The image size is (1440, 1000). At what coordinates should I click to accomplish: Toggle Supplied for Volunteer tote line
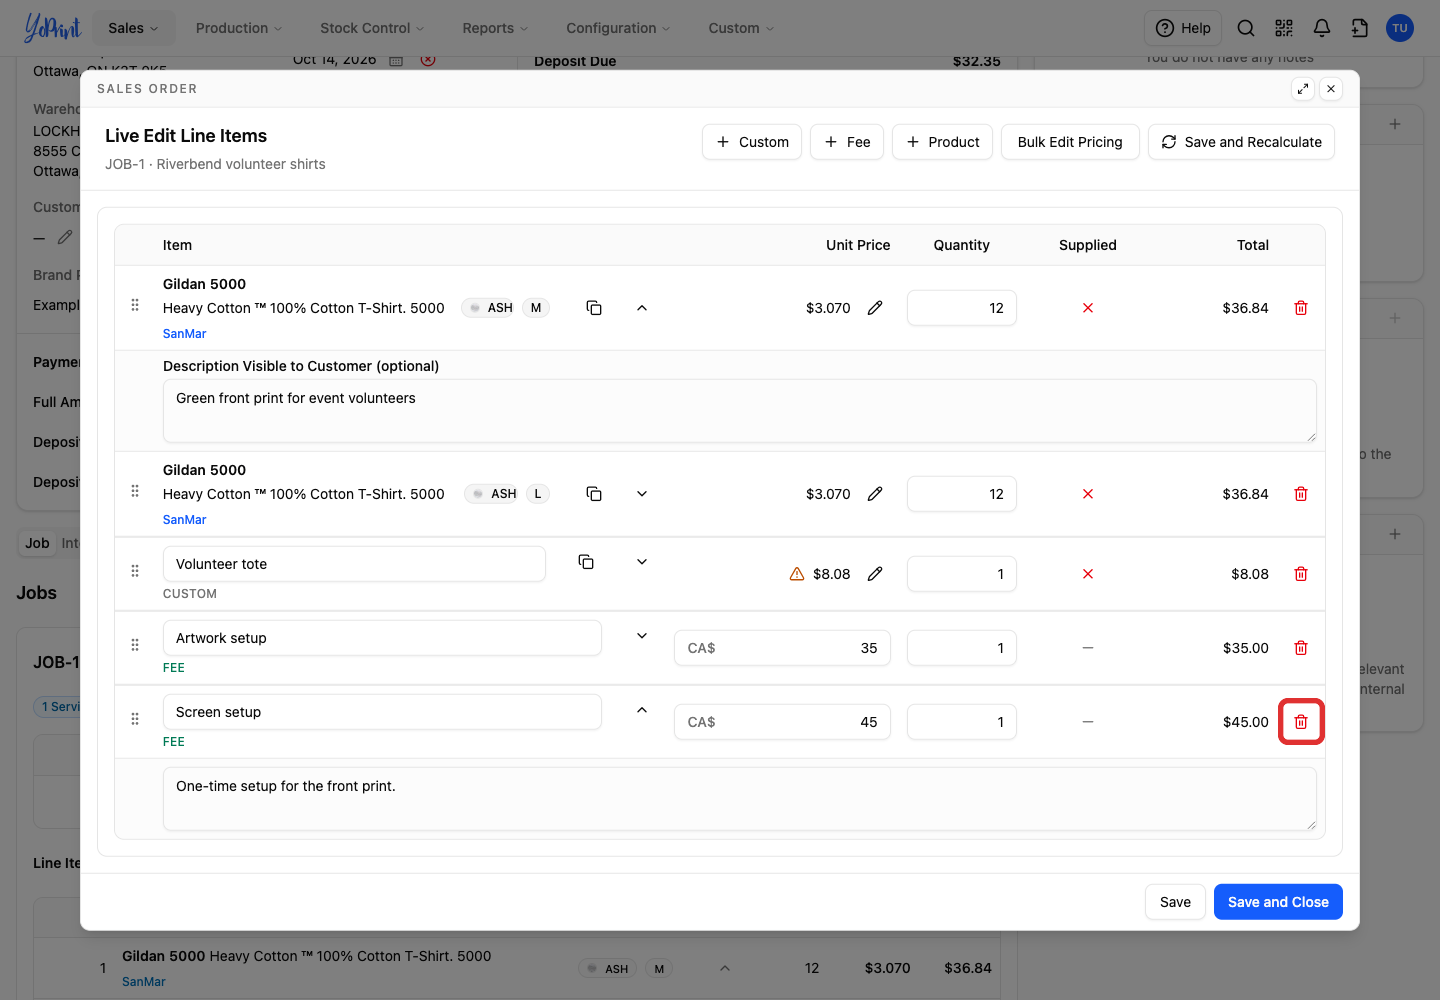click(1088, 574)
